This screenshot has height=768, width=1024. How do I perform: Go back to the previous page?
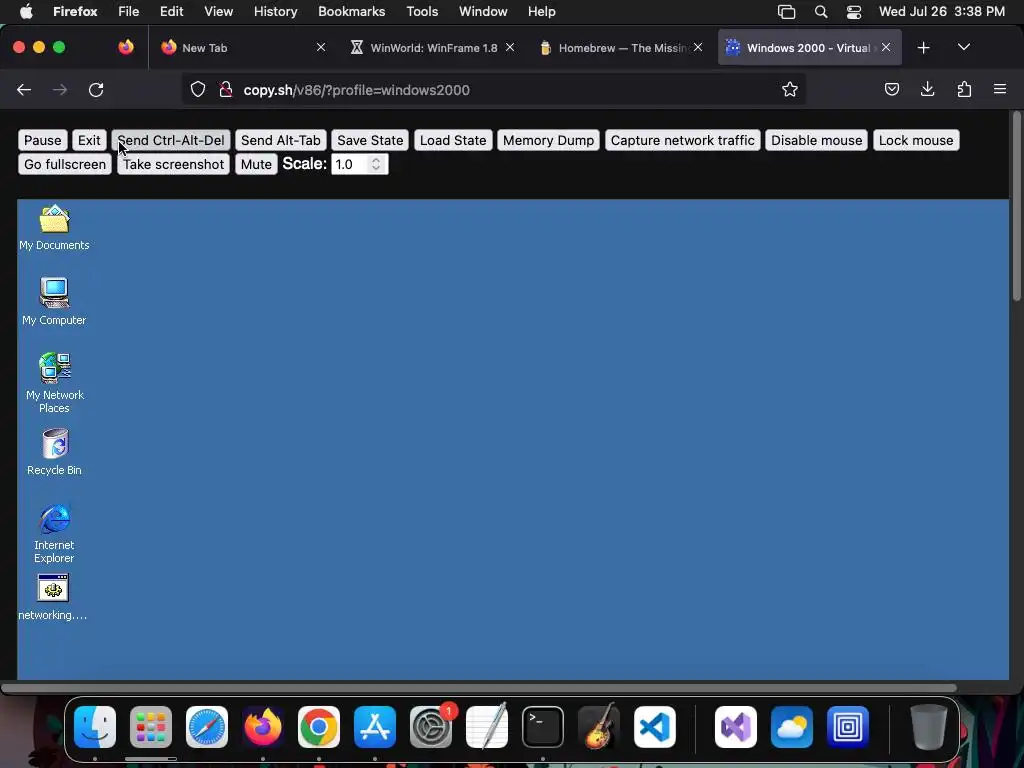pos(24,90)
